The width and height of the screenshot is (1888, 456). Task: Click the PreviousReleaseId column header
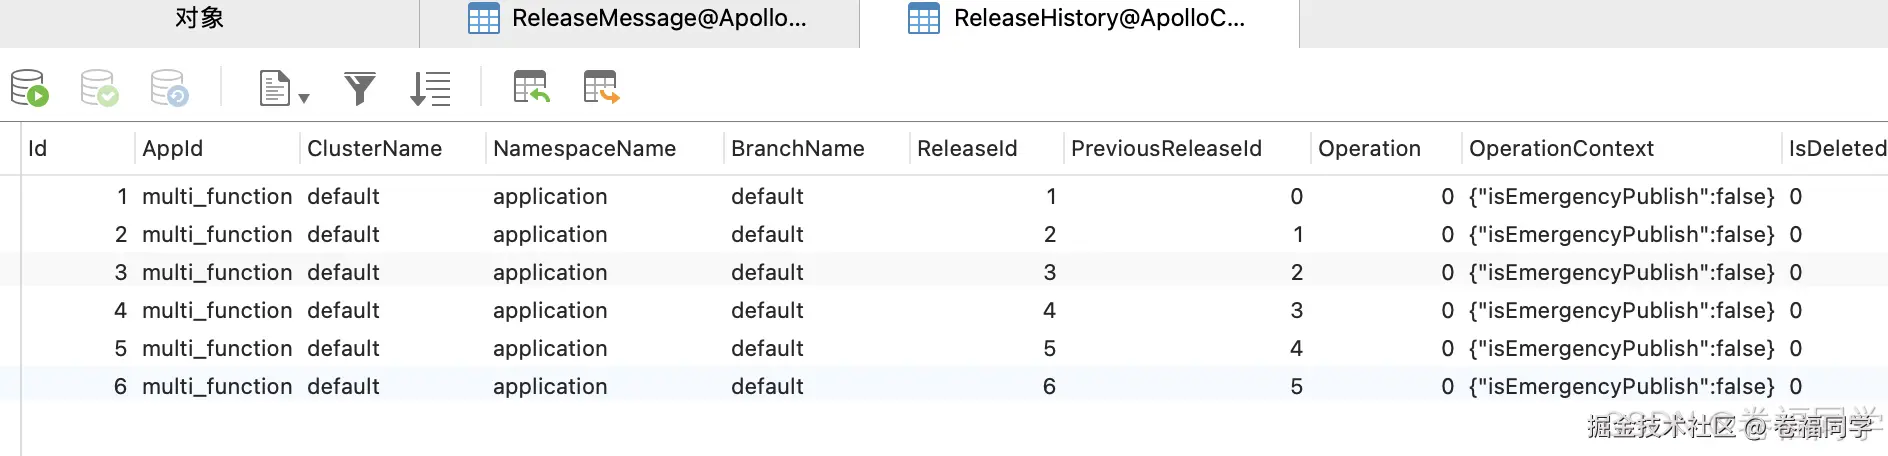[1166, 149]
